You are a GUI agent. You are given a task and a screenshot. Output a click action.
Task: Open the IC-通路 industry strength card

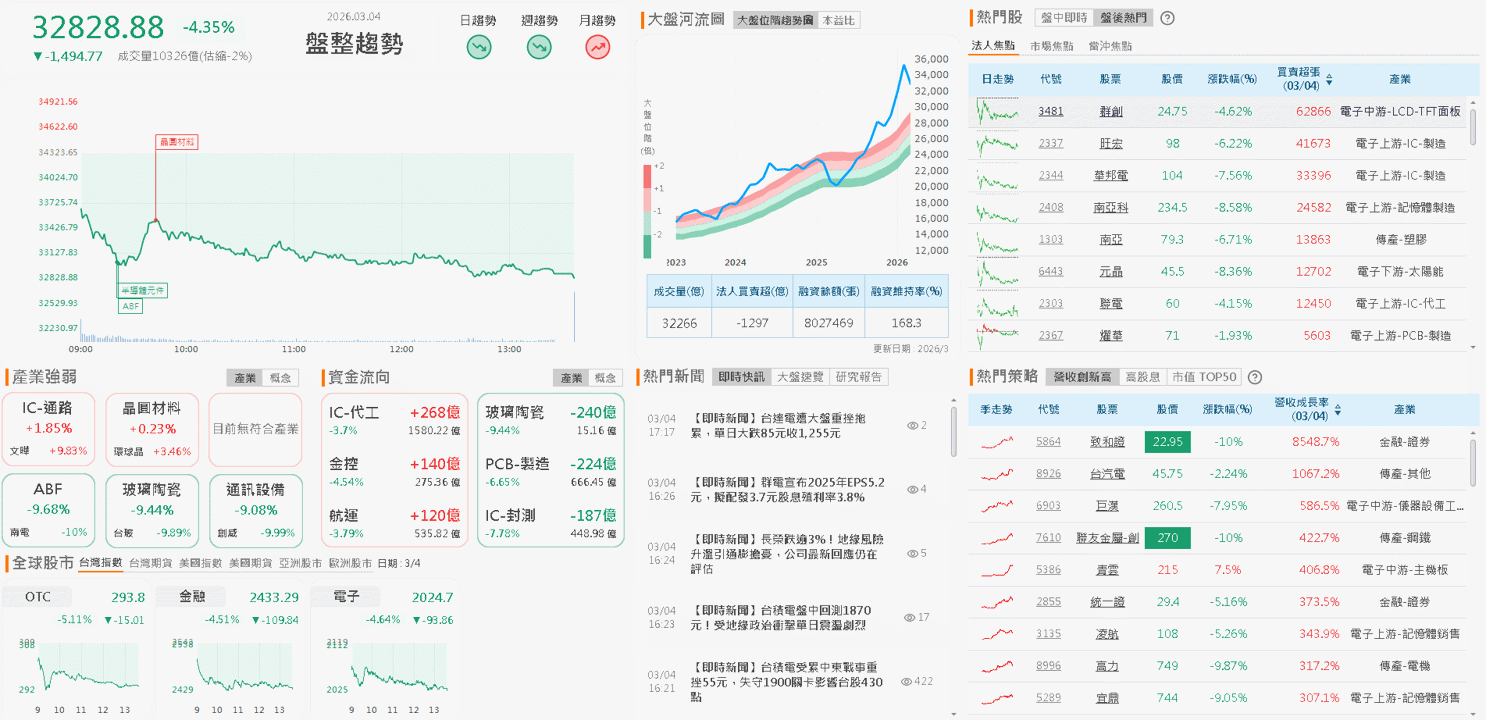pyautogui.click(x=49, y=430)
